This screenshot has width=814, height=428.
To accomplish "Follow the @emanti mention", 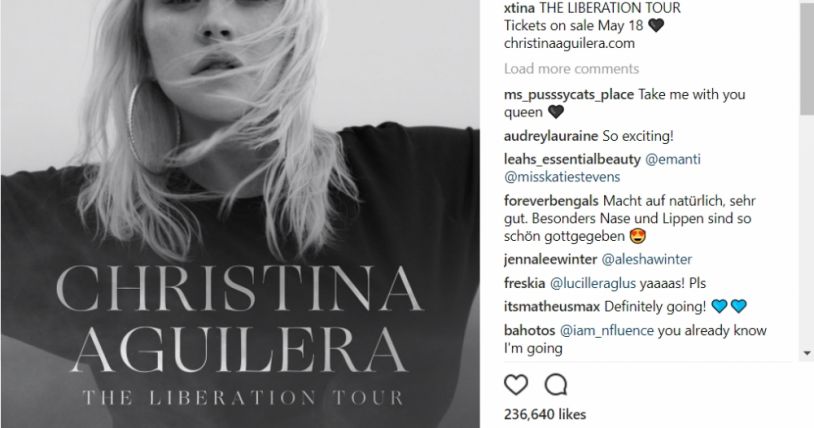I will tap(673, 159).
